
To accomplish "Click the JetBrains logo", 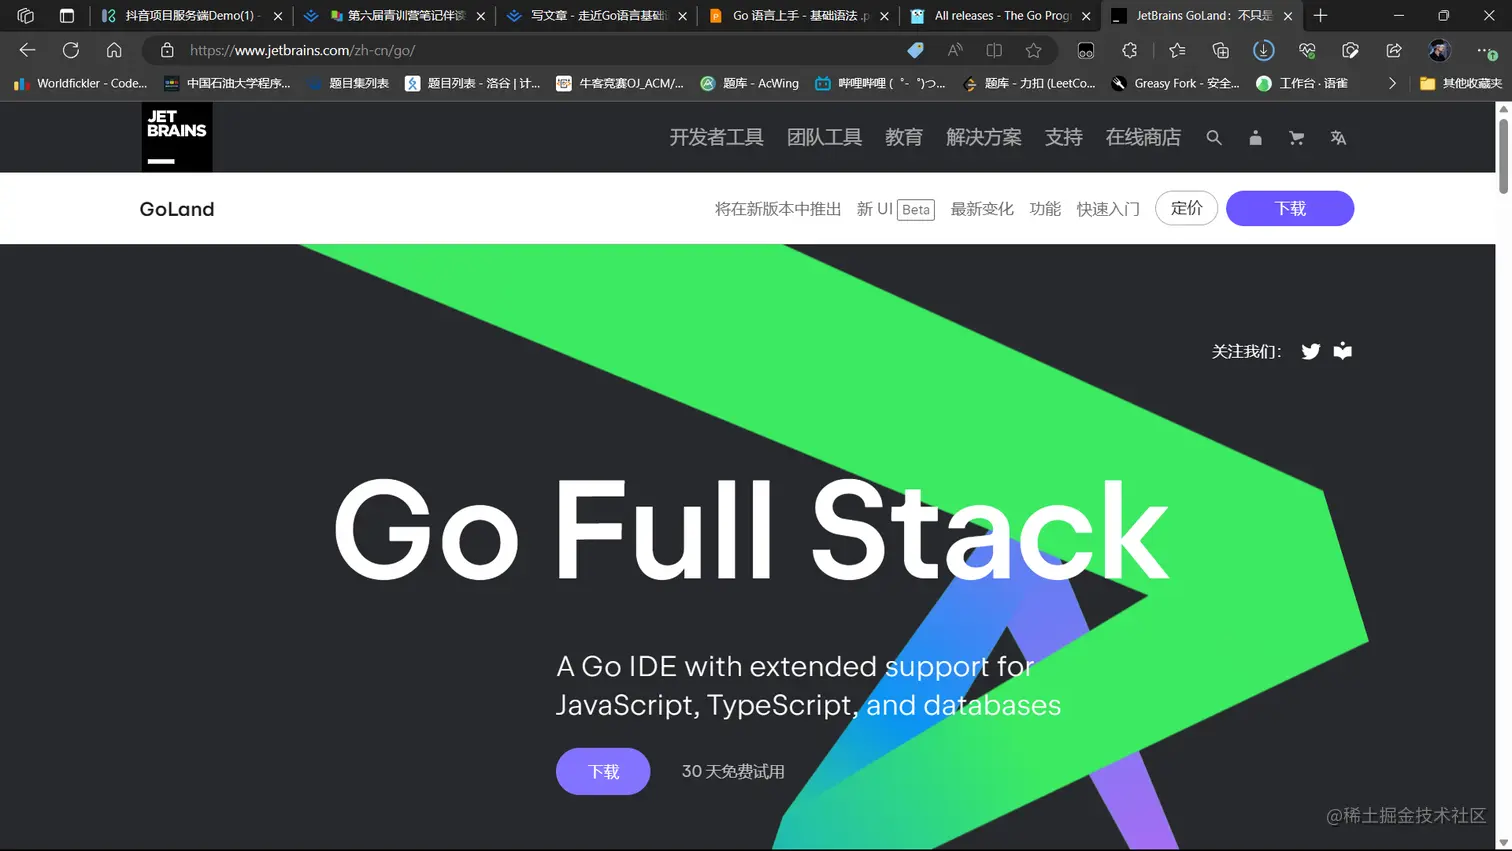I will [177, 137].
